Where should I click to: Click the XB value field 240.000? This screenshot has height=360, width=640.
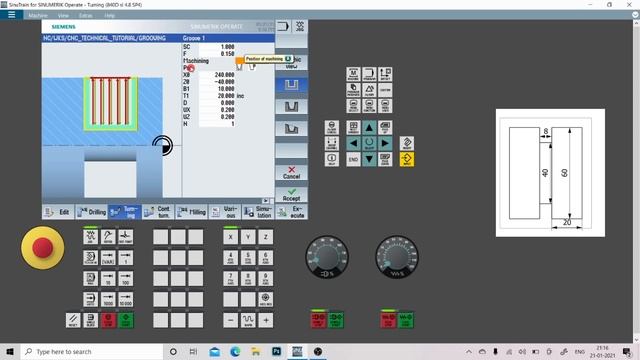point(217,75)
